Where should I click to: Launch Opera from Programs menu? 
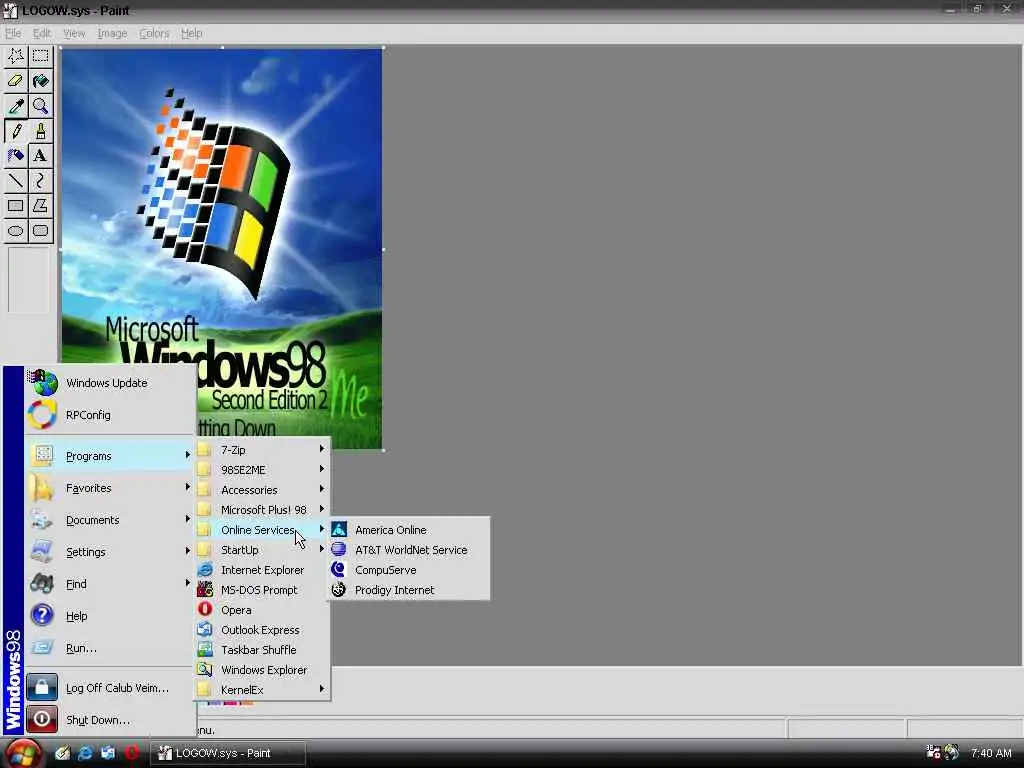263,610
